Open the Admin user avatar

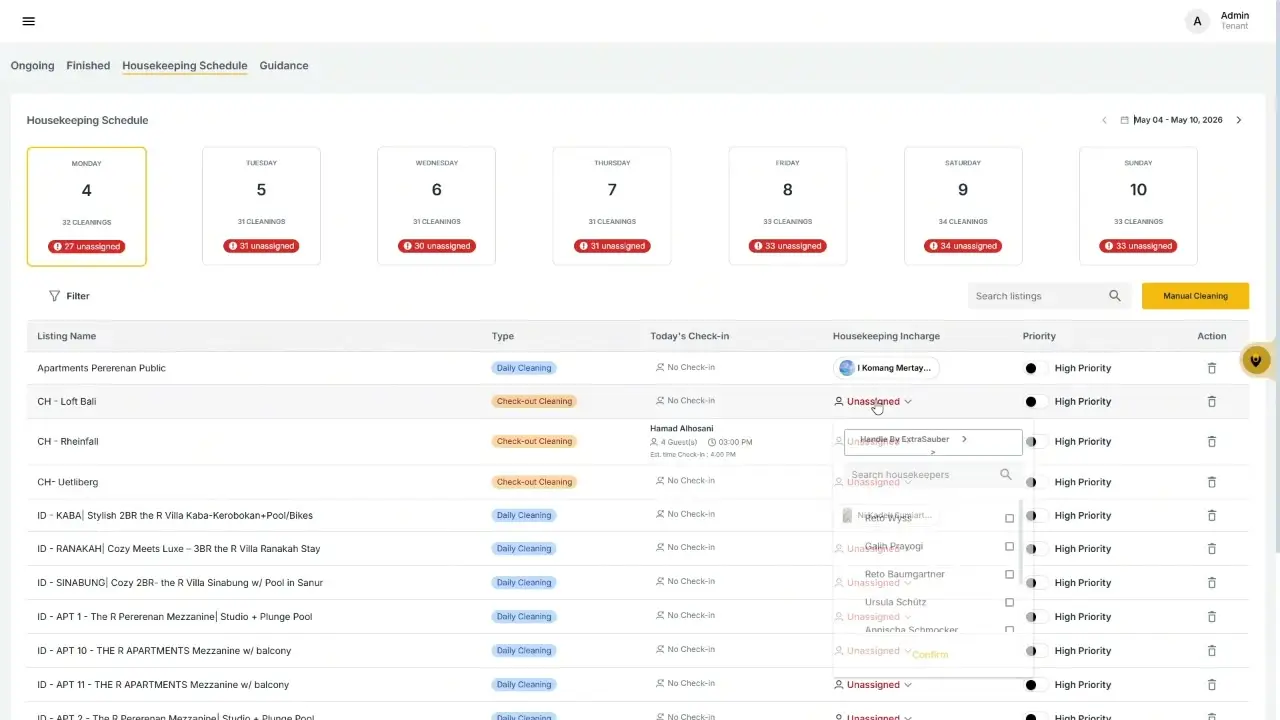(1197, 21)
